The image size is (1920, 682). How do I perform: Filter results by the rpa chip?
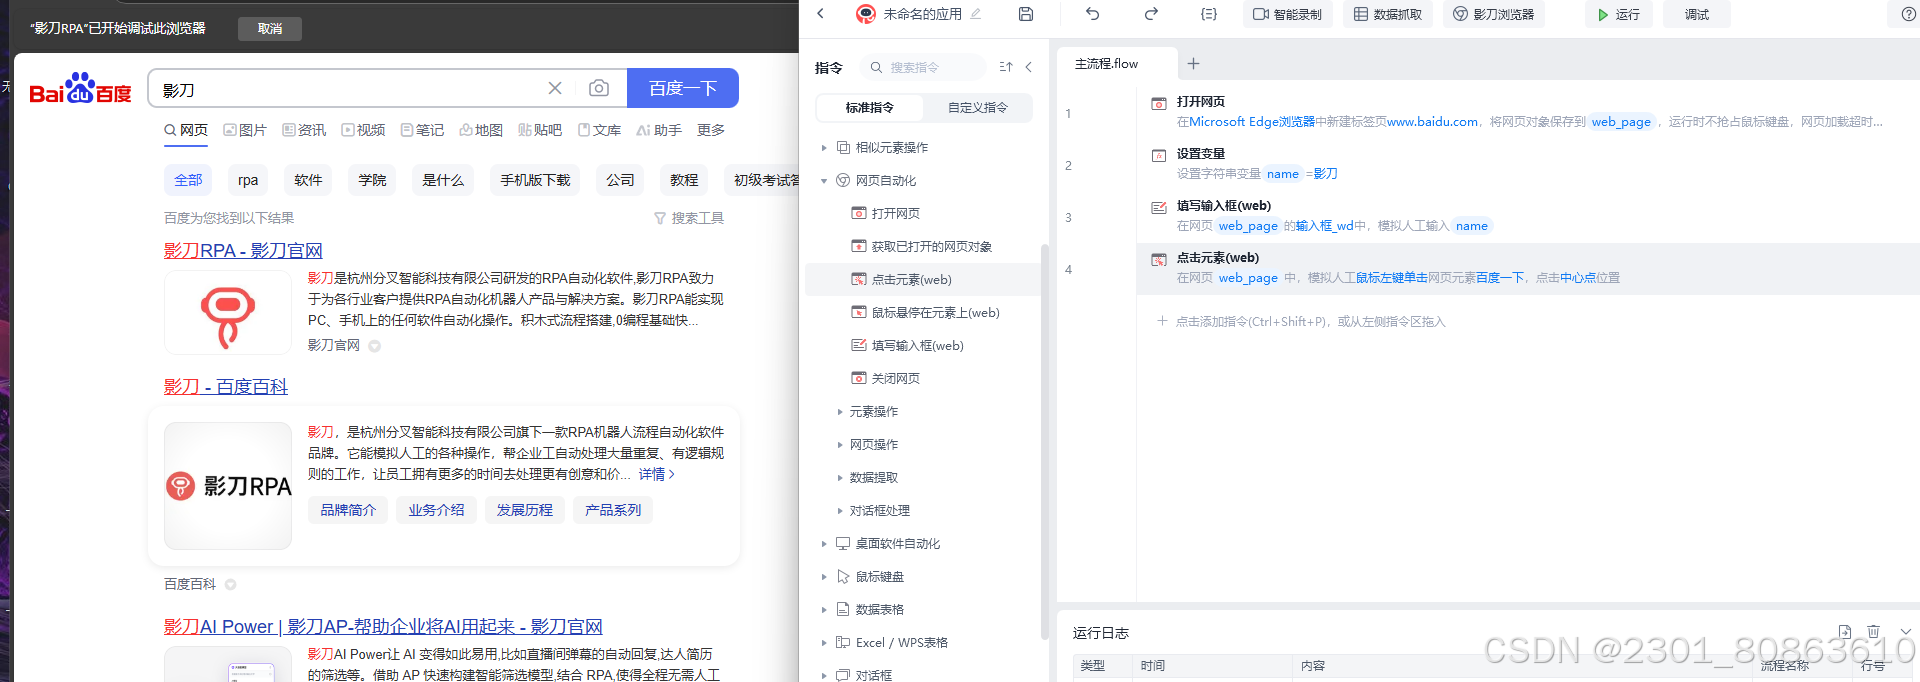(248, 180)
